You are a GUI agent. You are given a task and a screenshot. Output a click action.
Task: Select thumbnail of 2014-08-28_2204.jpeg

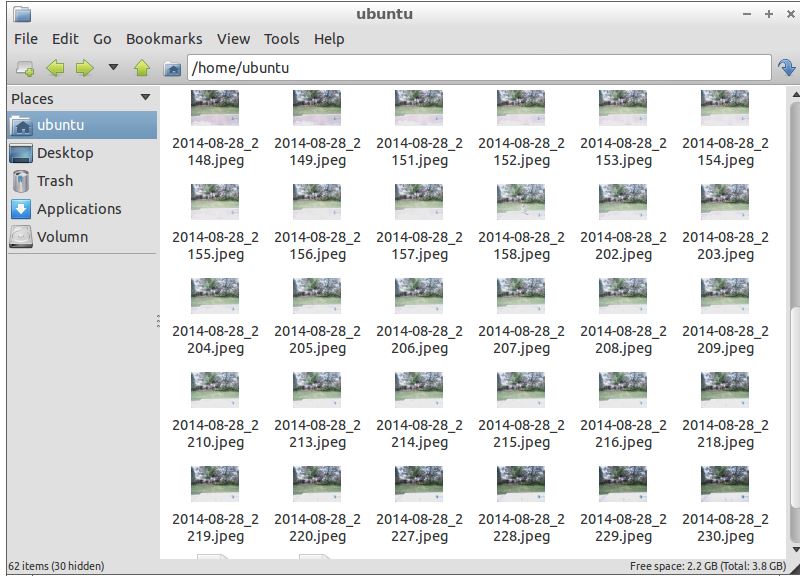tap(215, 295)
